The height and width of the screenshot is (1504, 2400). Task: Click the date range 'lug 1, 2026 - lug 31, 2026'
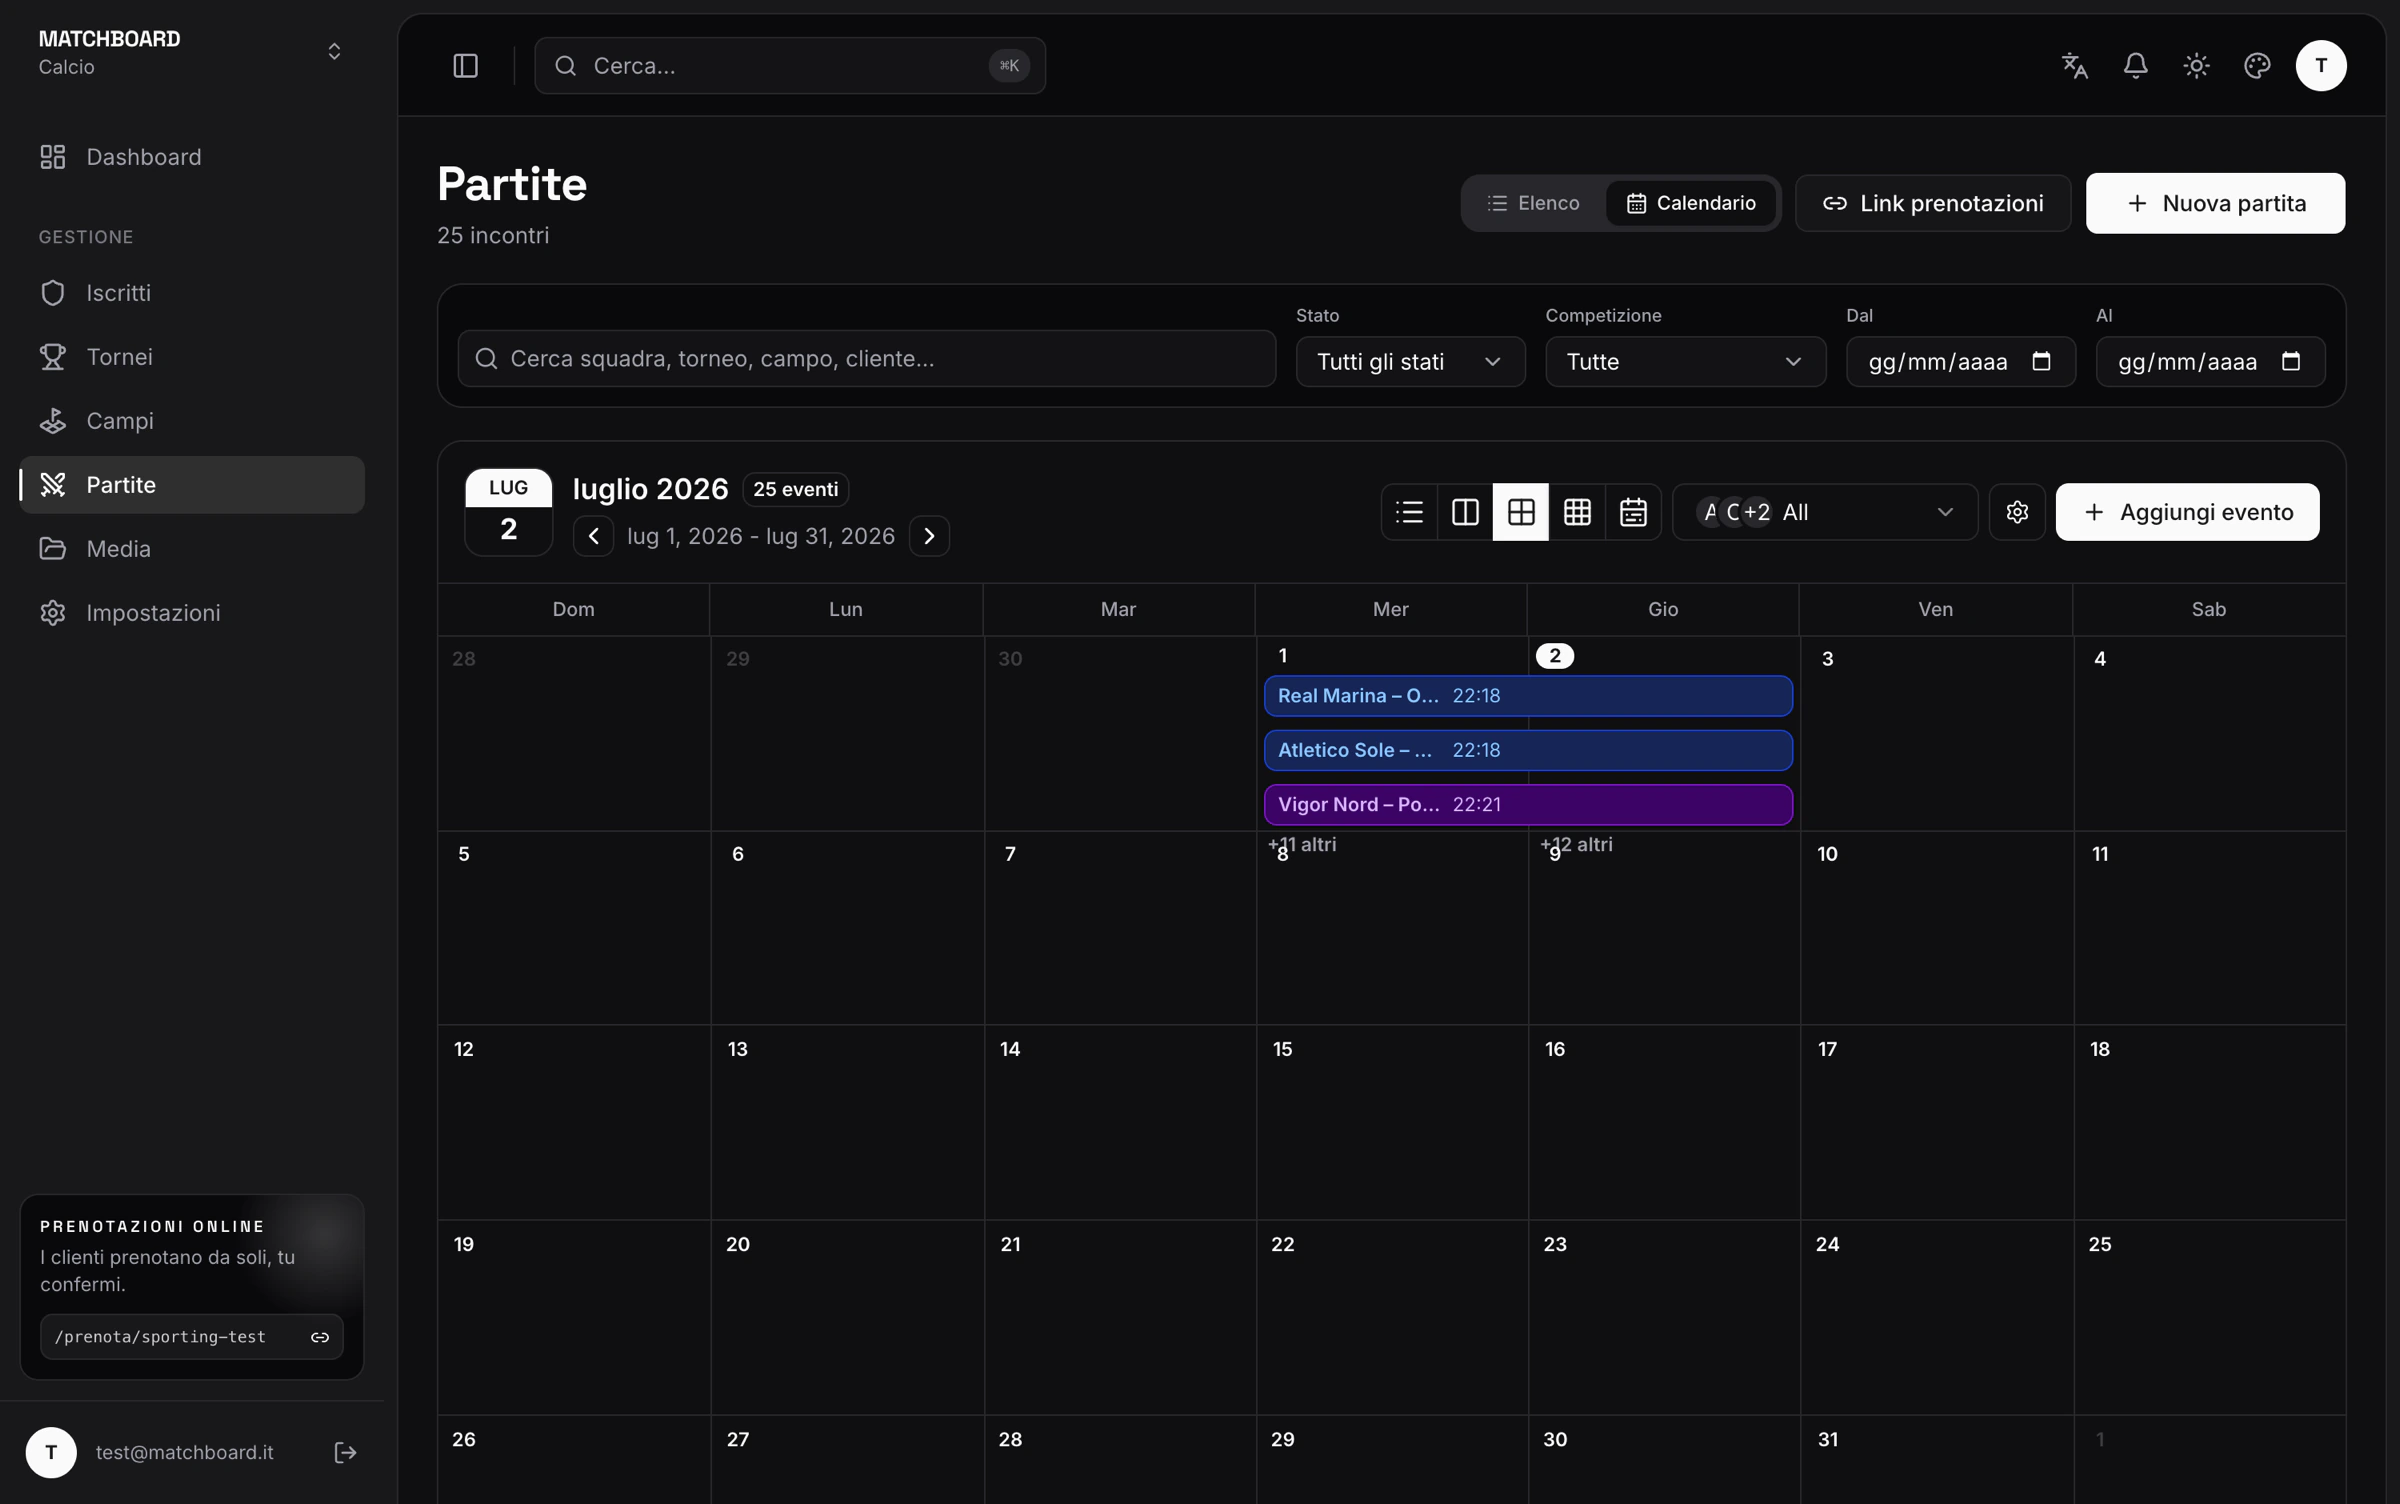pyautogui.click(x=761, y=536)
